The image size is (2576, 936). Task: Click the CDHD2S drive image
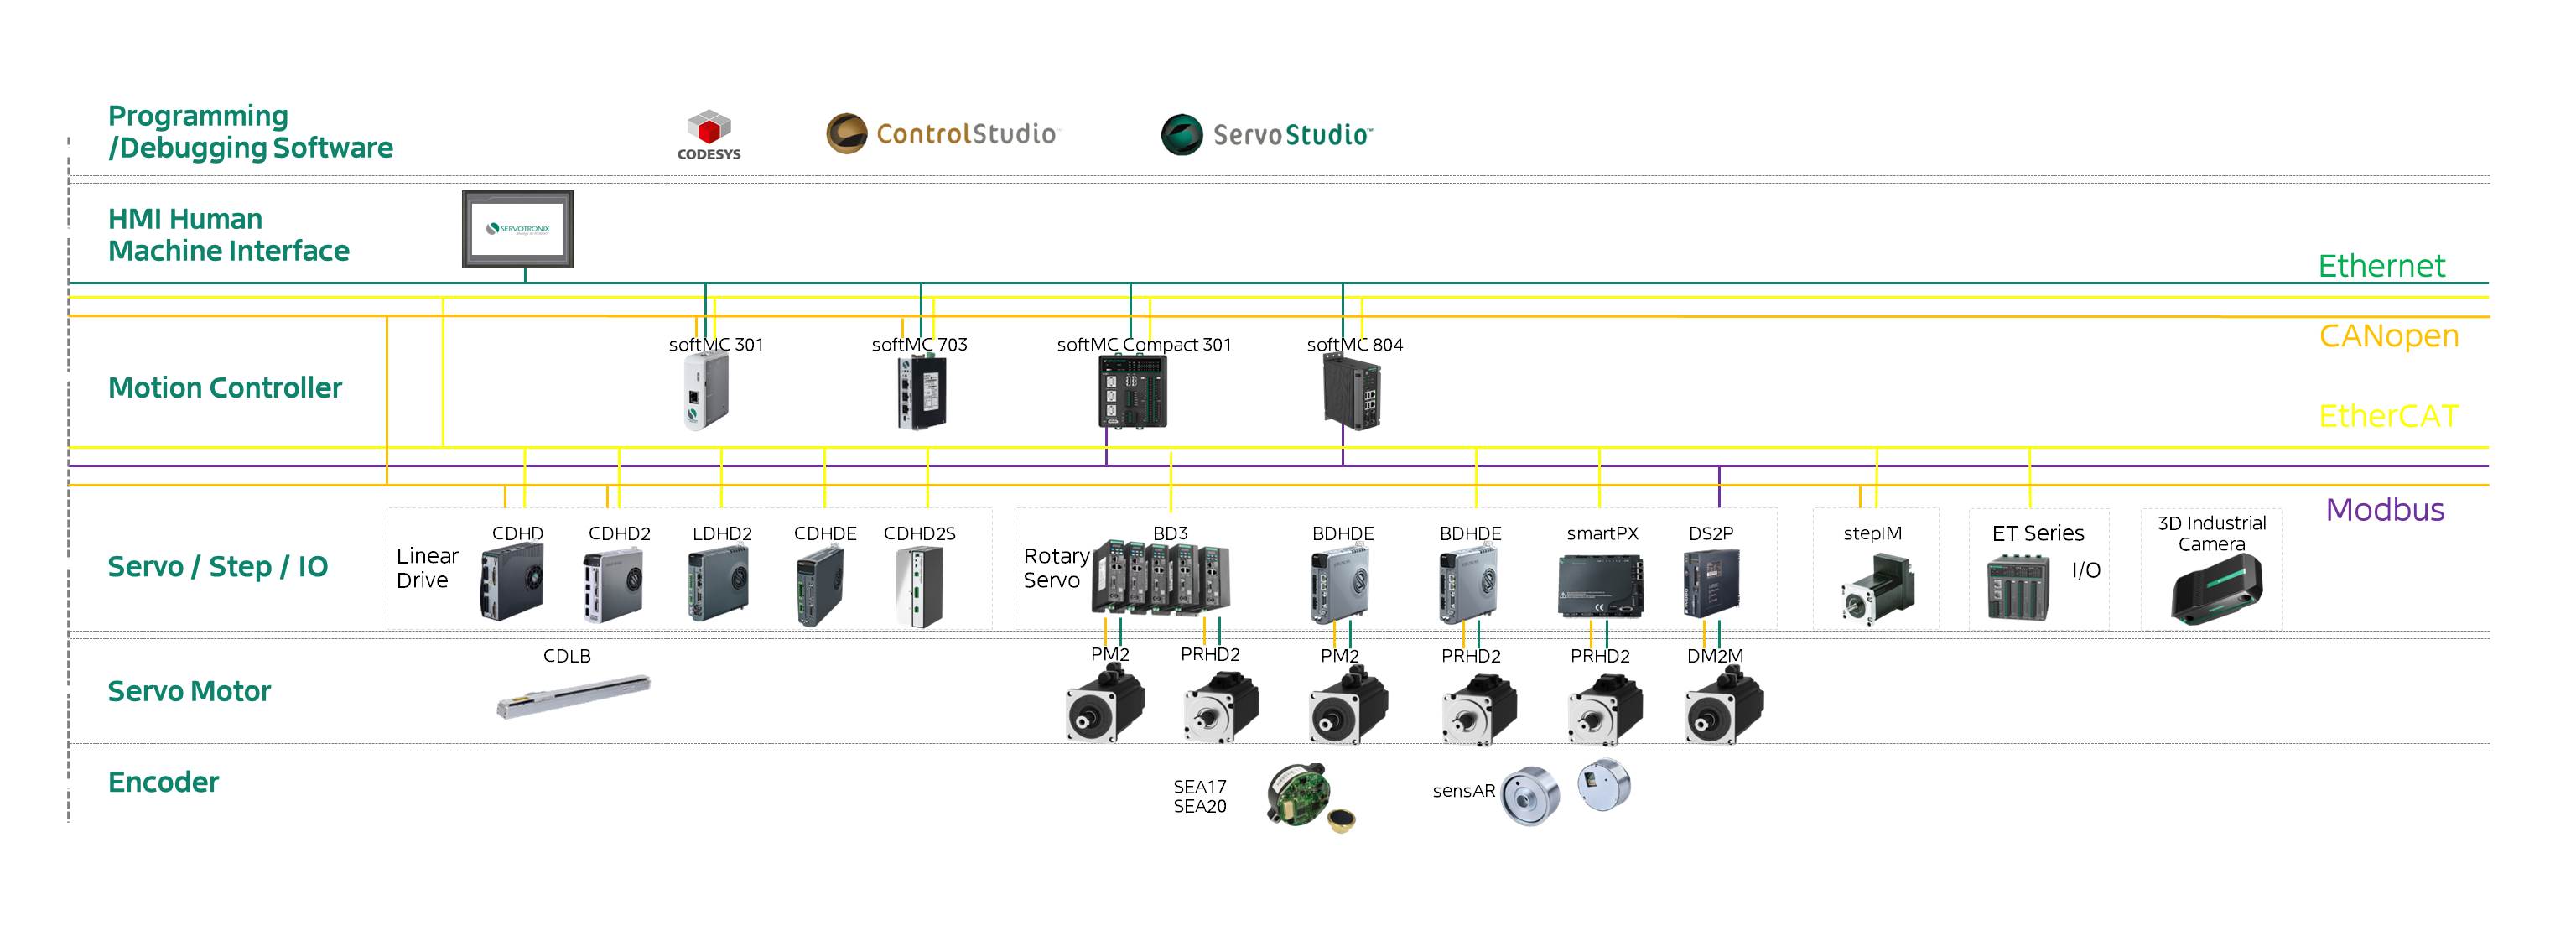click(x=919, y=587)
